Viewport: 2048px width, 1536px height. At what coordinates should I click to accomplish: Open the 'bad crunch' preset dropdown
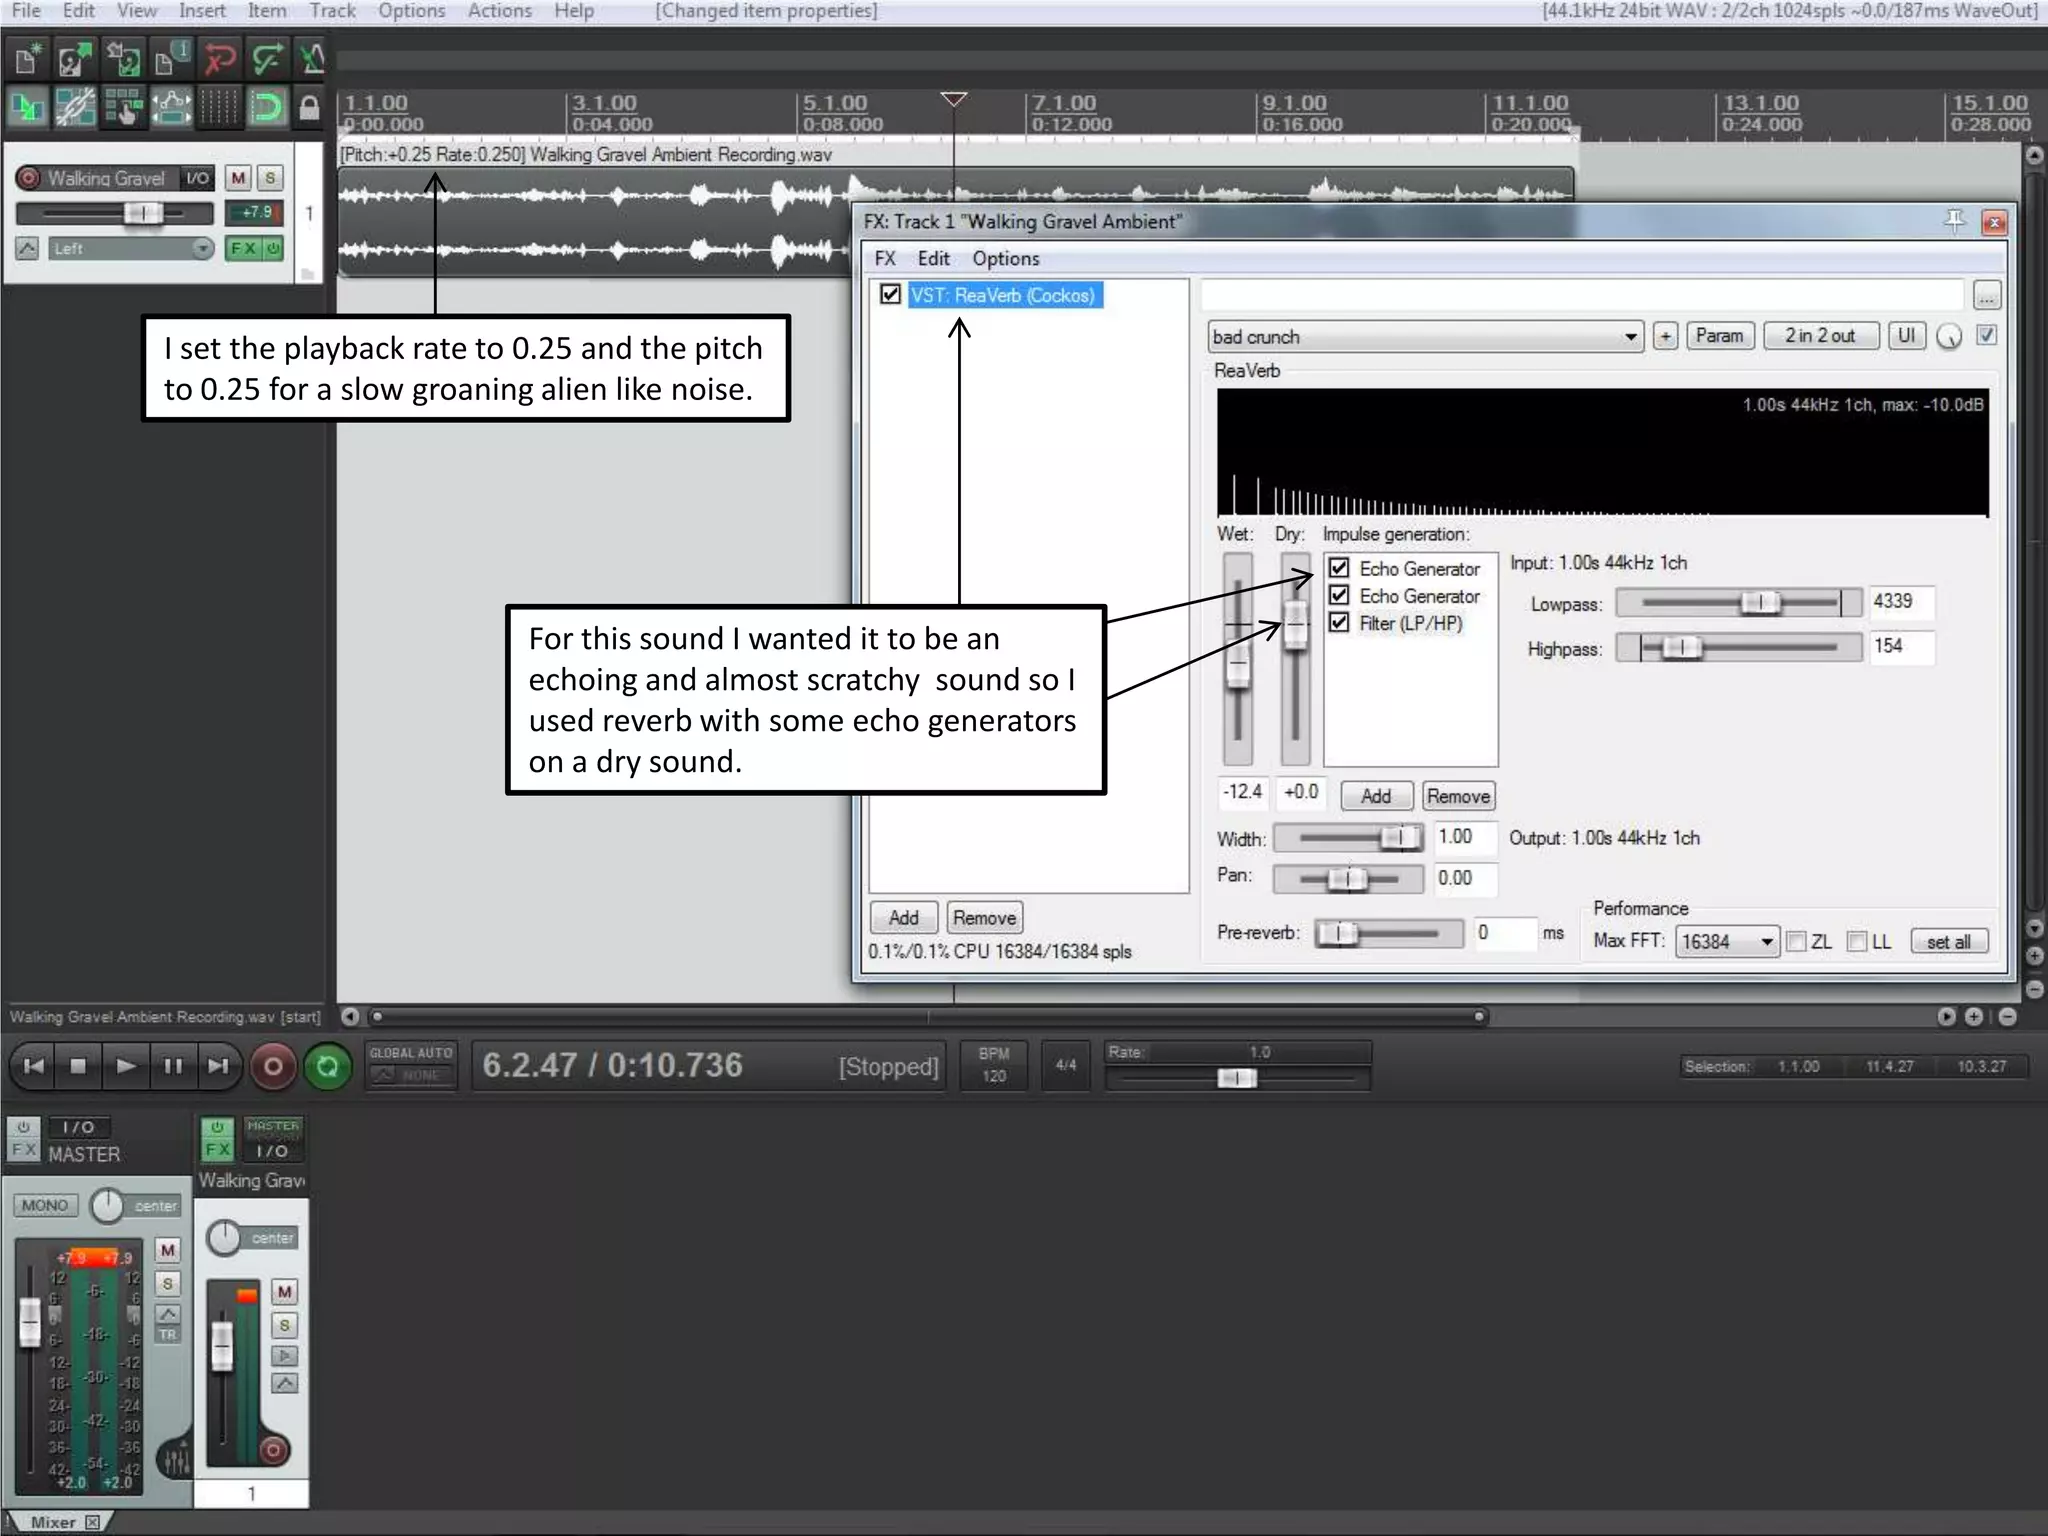(x=1630, y=337)
